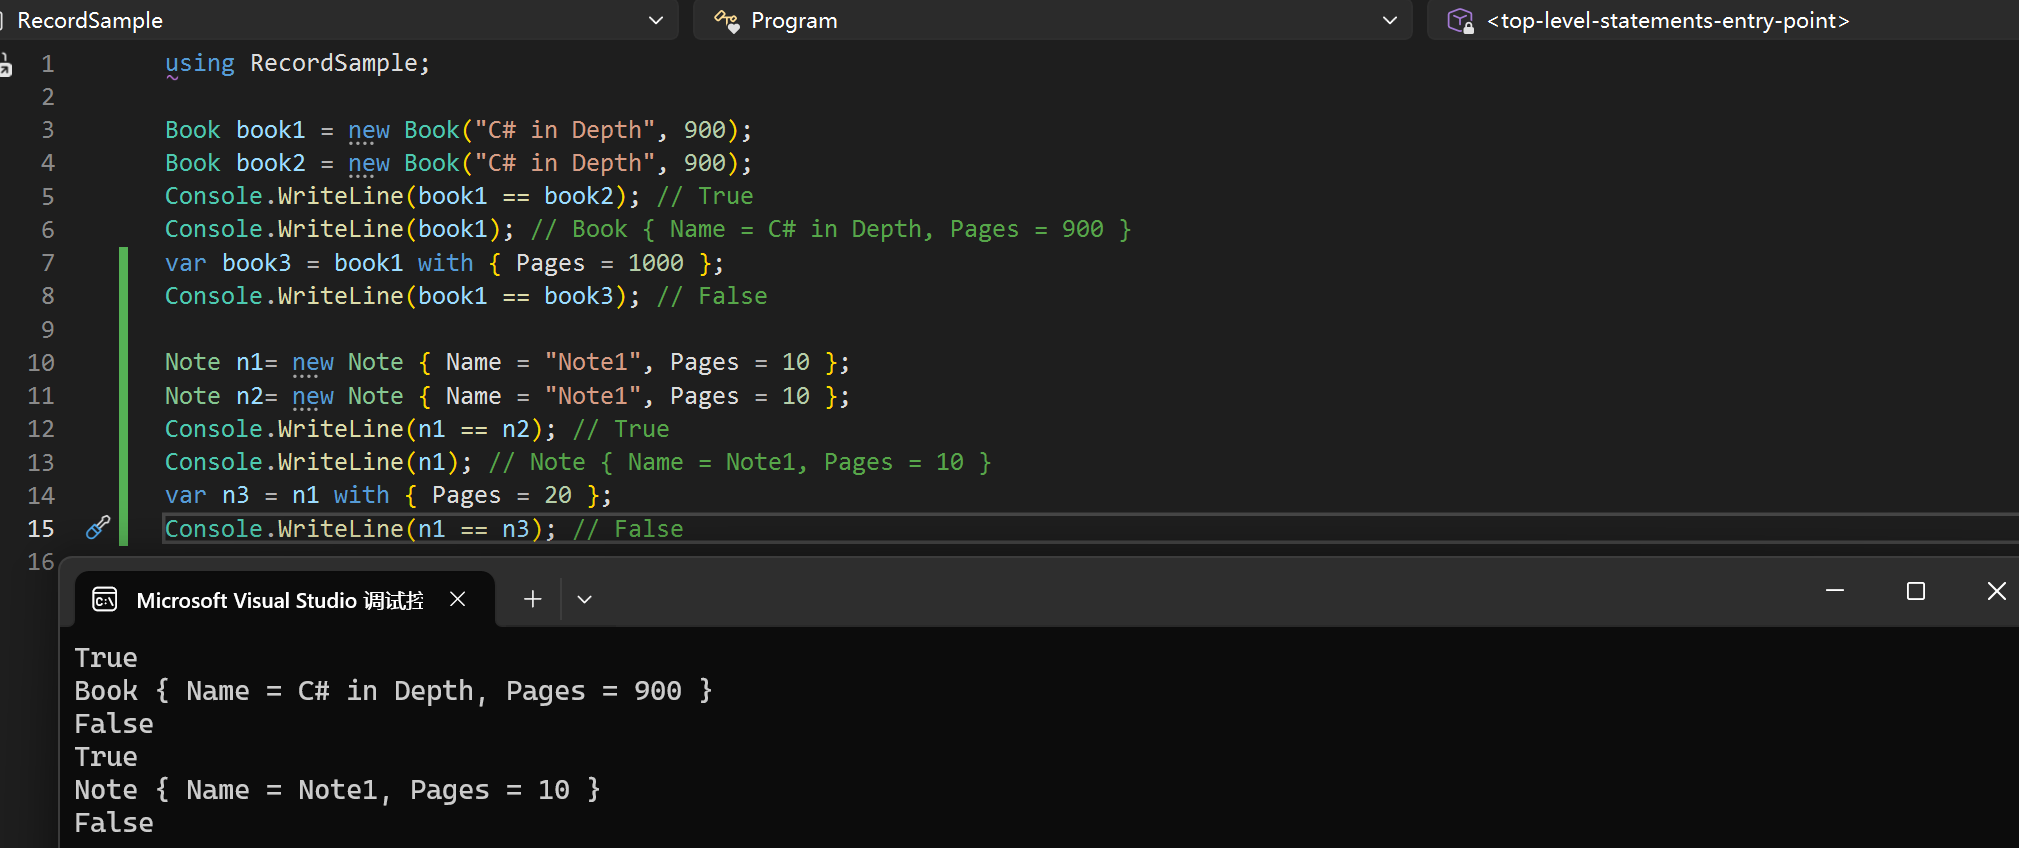Click the '// False' comment on line 8
2019x848 pixels.
[x=712, y=296]
